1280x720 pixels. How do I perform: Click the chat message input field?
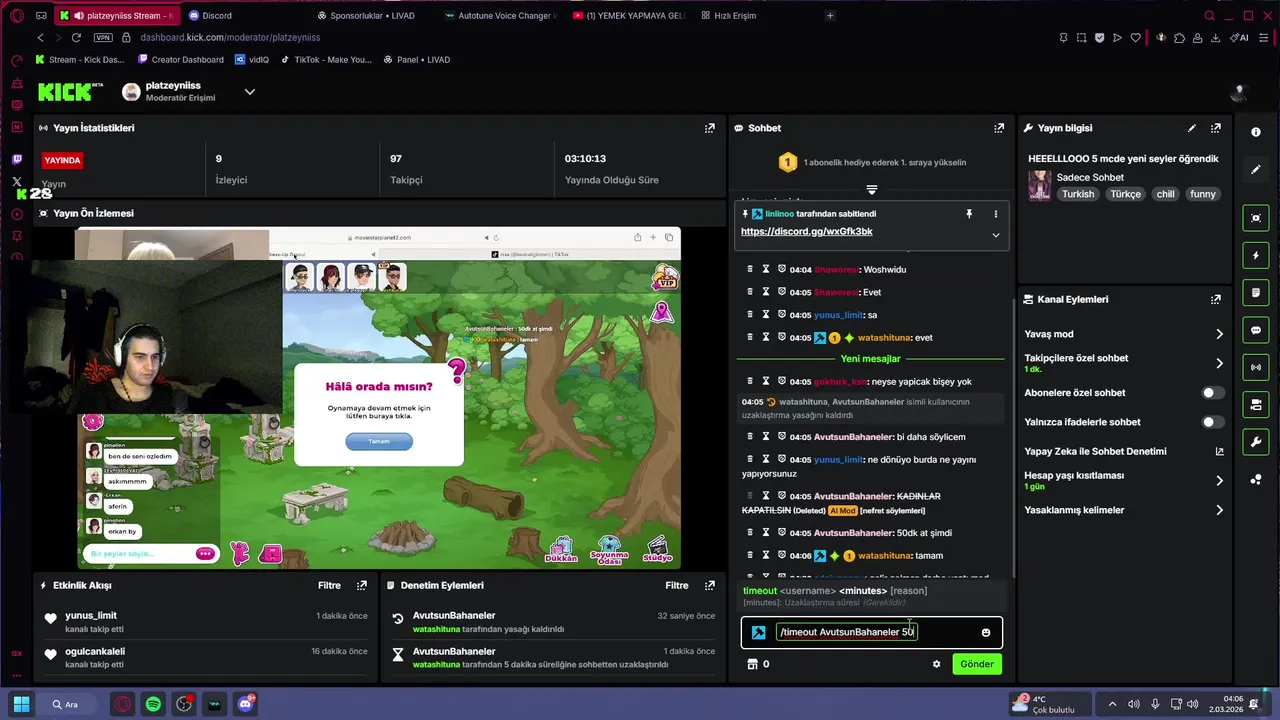point(872,632)
